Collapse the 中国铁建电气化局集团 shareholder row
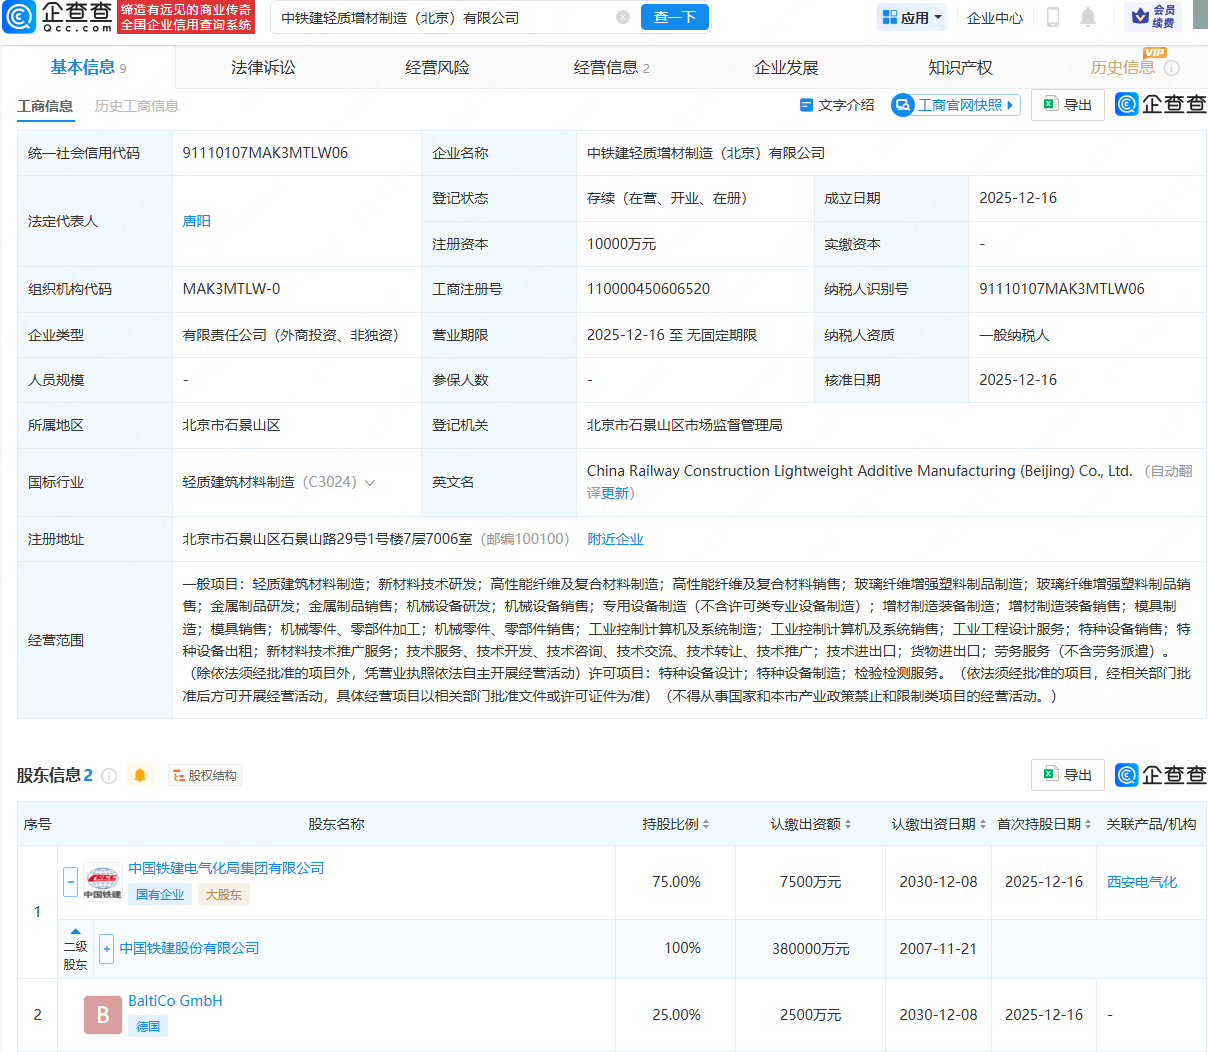This screenshot has width=1208, height=1052. point(70,881)
